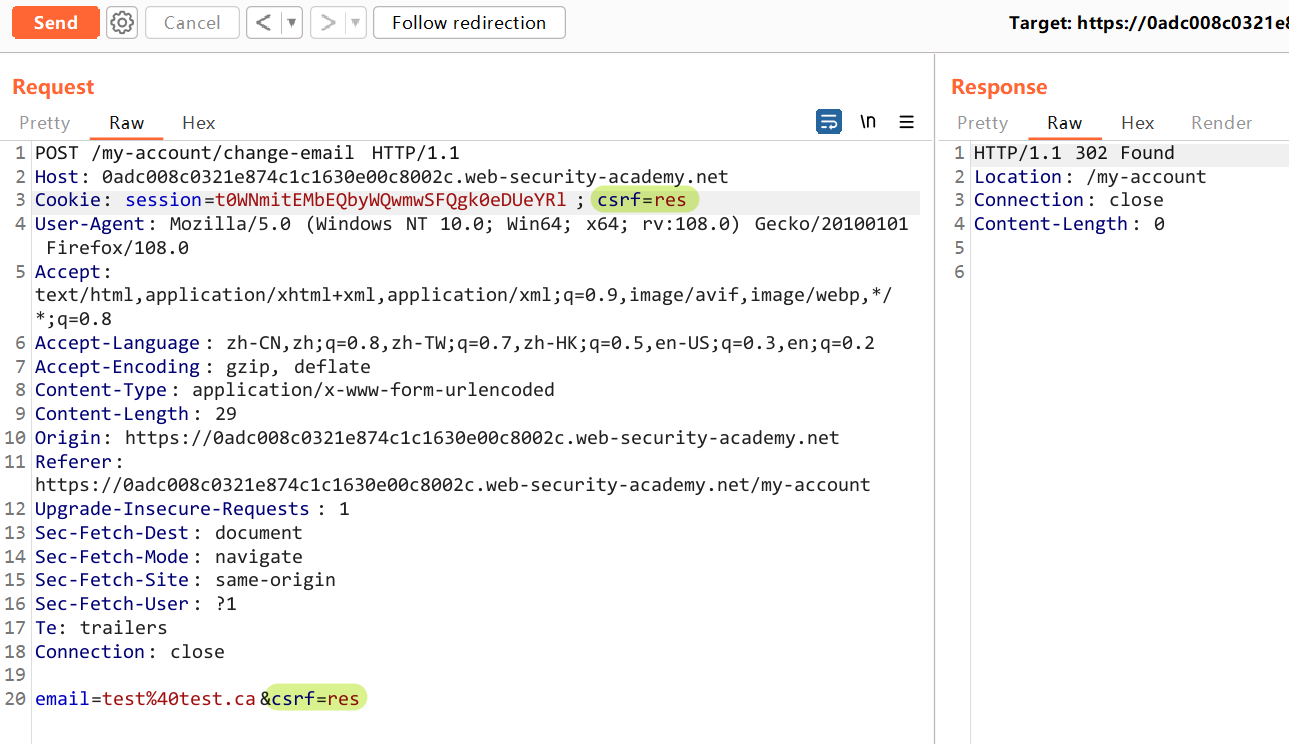Image resolution: width=1289 pixels, height=744 pixels.
Task: Open the Response Render tab
Action: tap(1221, 123)
